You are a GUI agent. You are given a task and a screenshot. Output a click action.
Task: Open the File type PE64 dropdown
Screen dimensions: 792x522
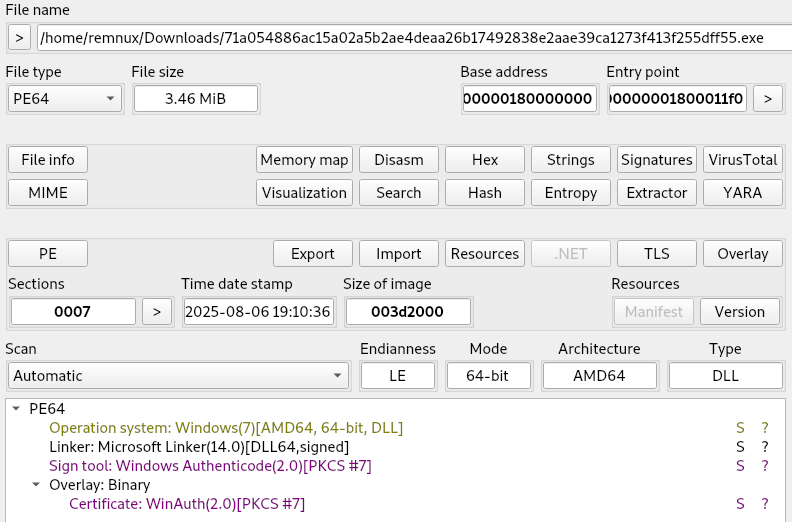[65, 99]
